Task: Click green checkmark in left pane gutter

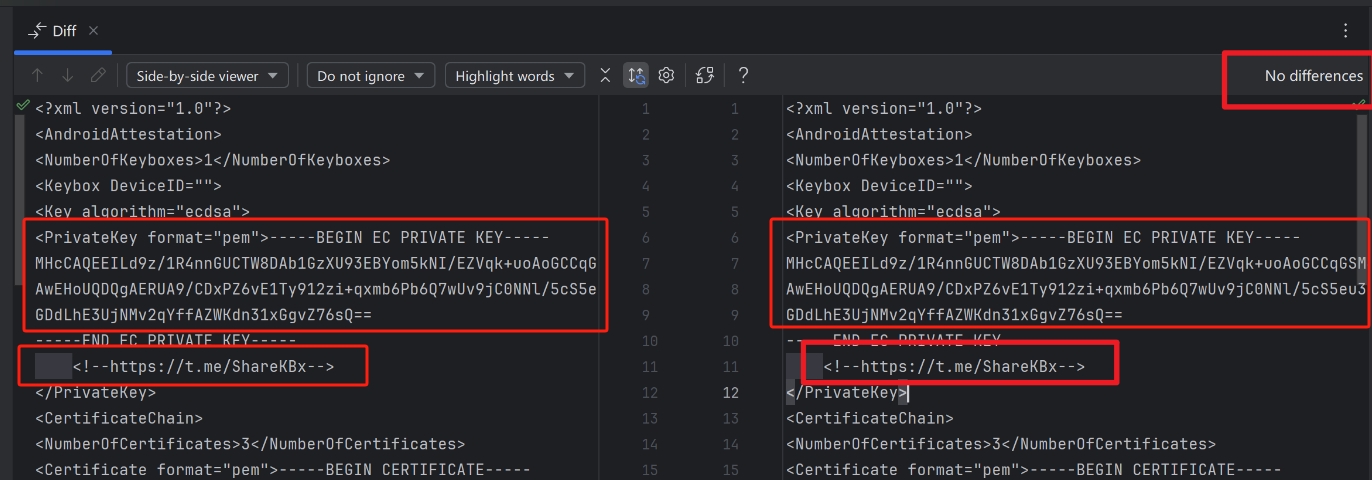Action: coord(22,104)
